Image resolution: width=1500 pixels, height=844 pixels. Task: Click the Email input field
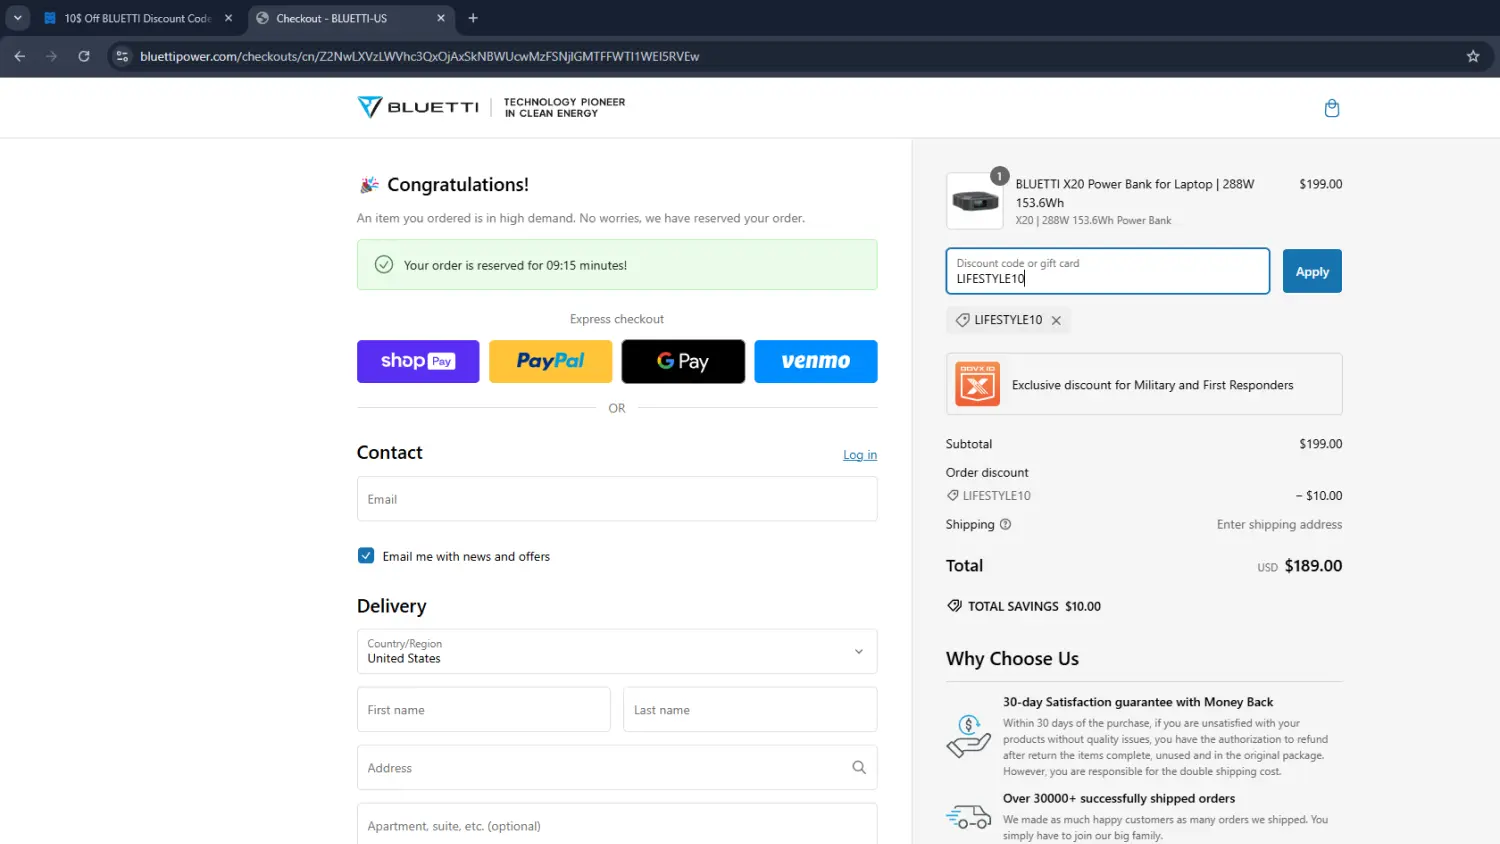pyautogui.click(x=616, y=499)
